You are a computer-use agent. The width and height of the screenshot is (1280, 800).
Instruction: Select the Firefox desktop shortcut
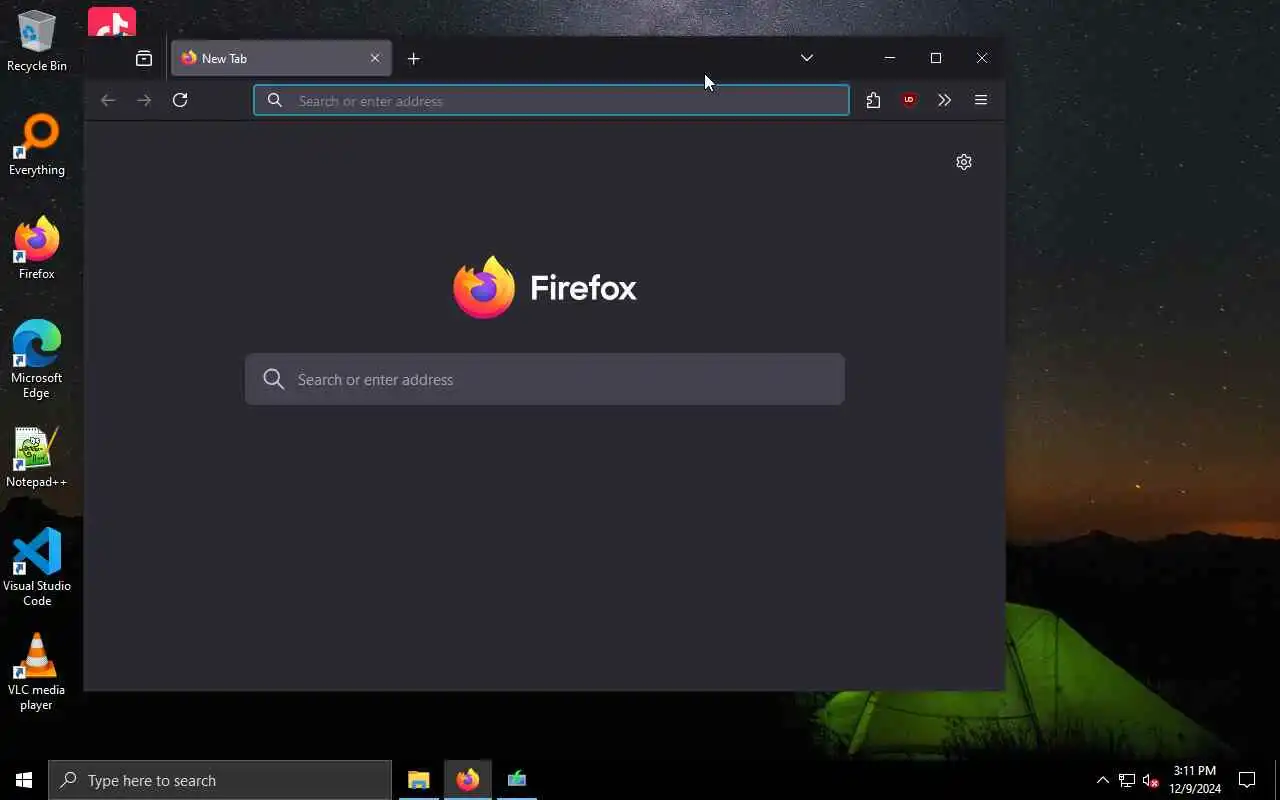[37, 249]
